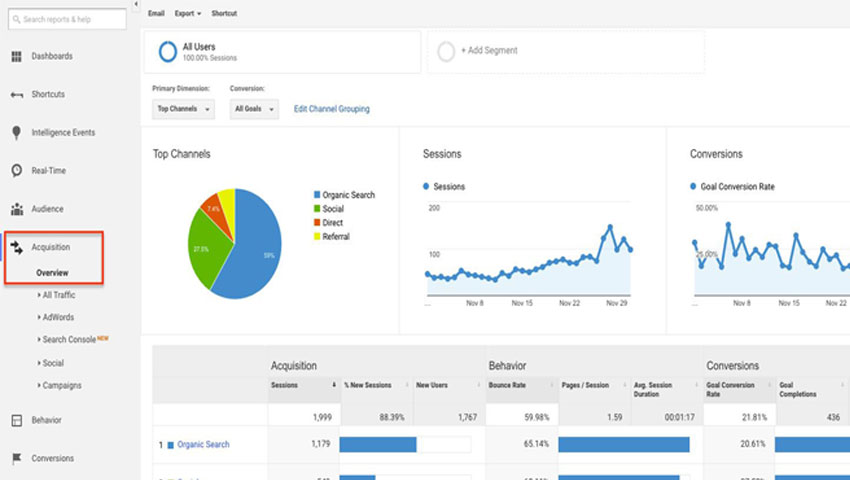Click the Audience people icon
The height and width of the screenshot is (480, 850).
17,209
